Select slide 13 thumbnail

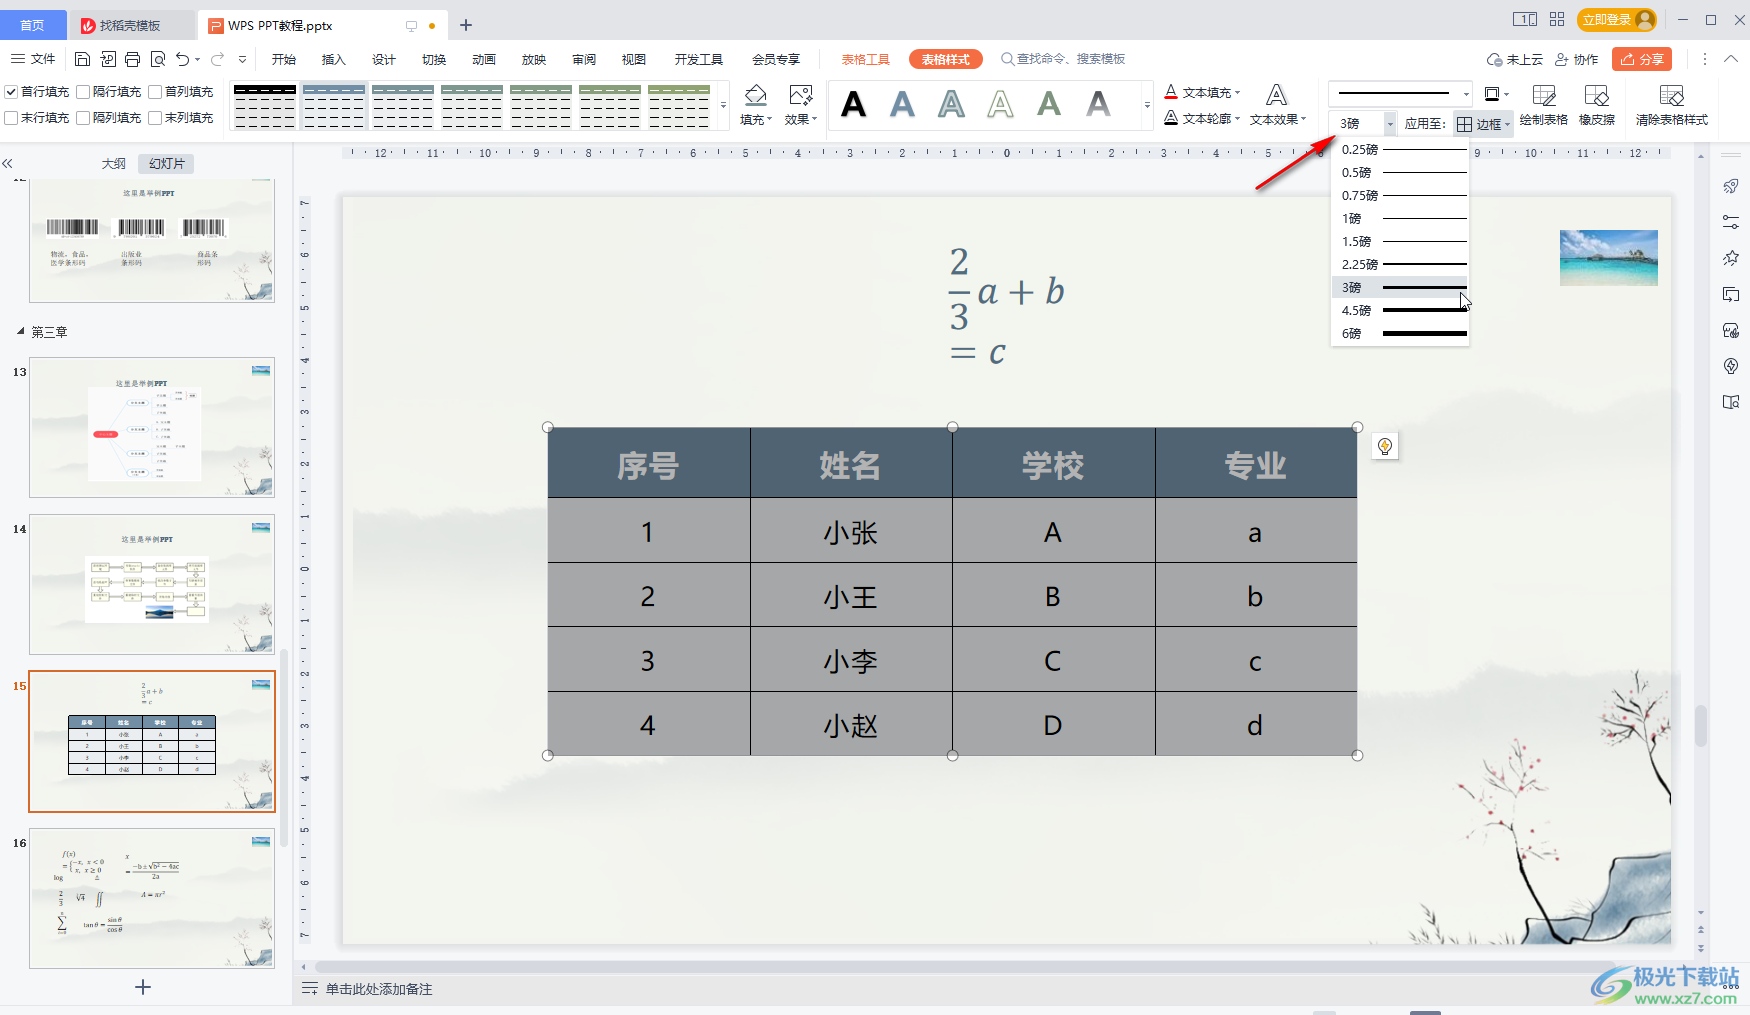point(152,427)
